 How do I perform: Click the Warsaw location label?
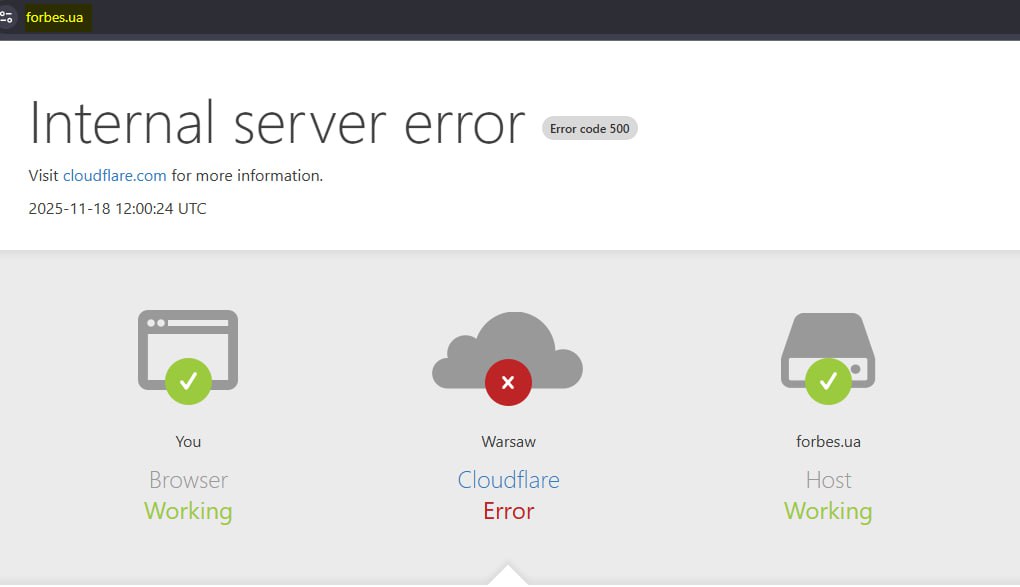coord(508,441)
